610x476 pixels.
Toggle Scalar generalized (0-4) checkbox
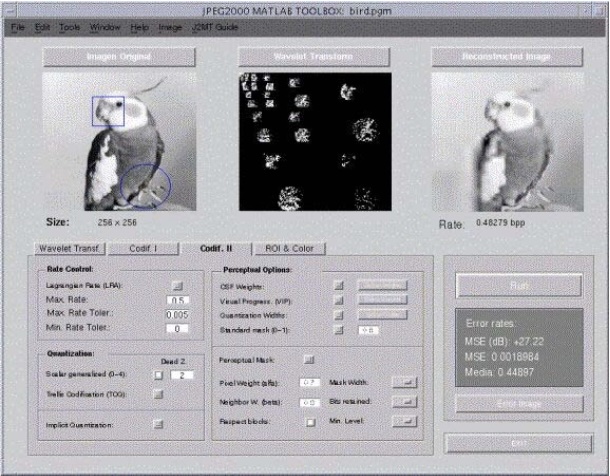coord(158,375)
